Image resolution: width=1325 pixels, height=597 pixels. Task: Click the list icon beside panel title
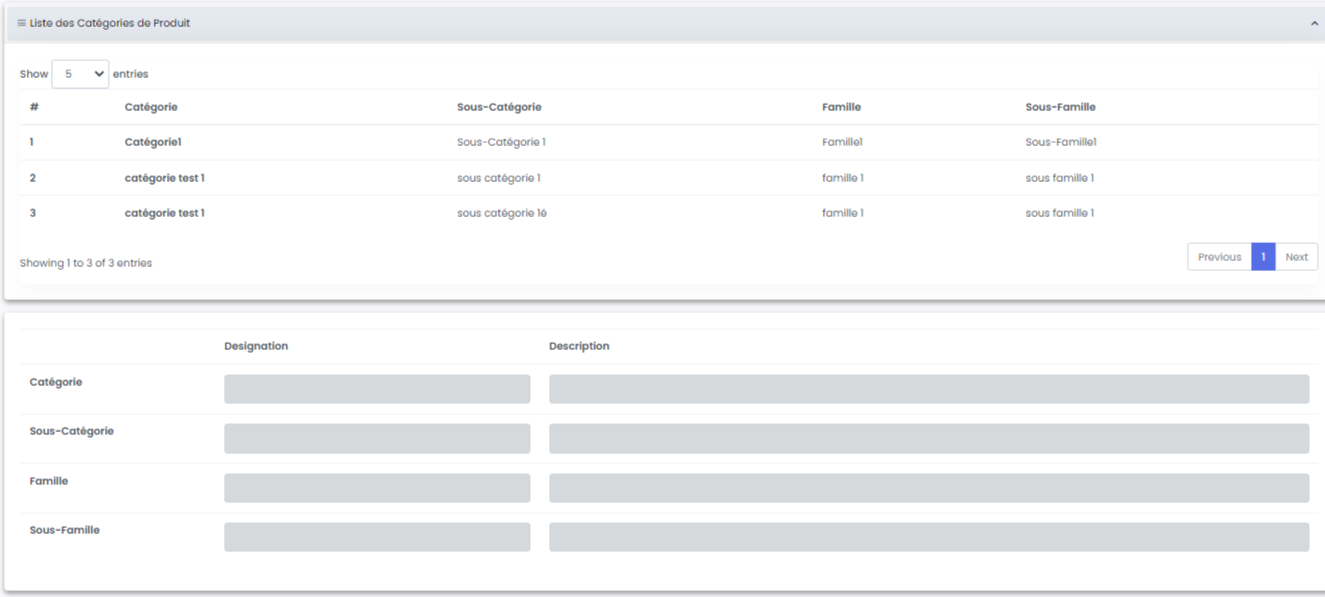[21, 23]
